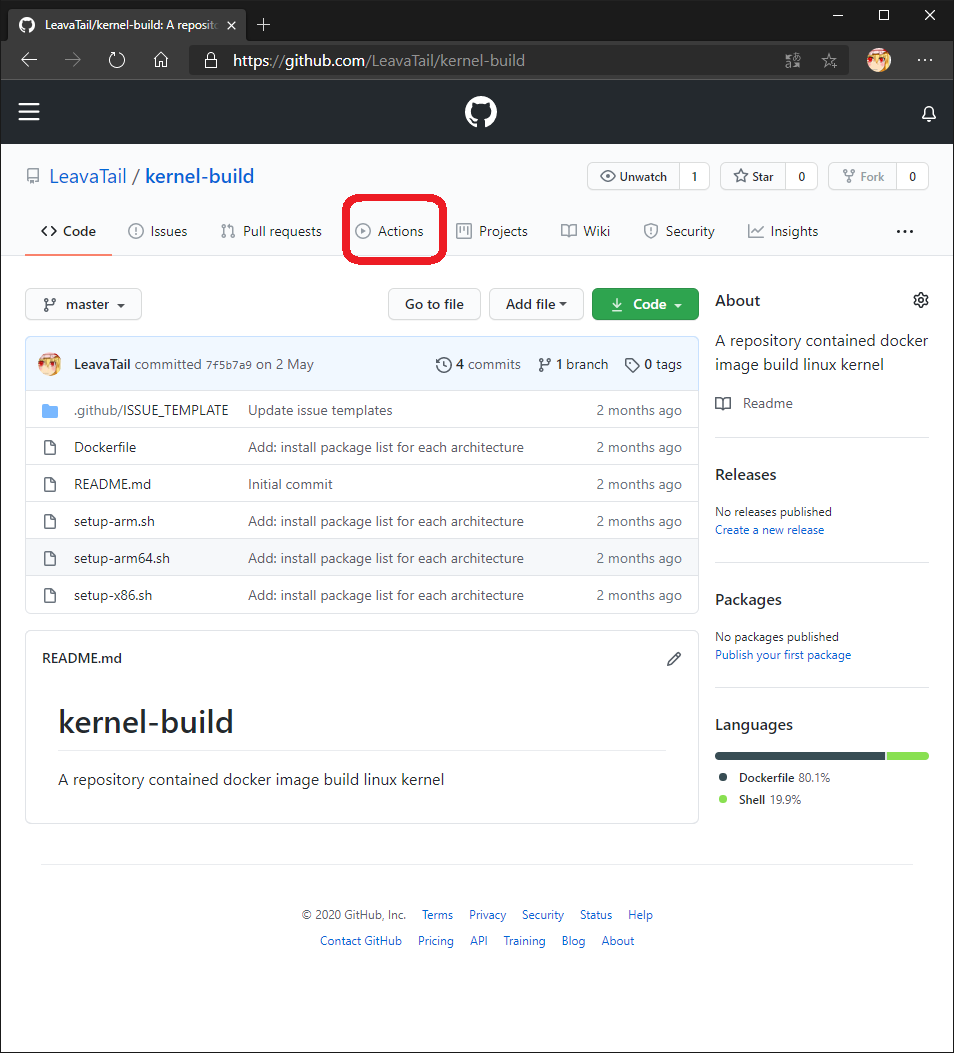Go to GitHub home via Octocat logo
Image resolution: width=954 pixels, height=1053 pixels.
481,111
